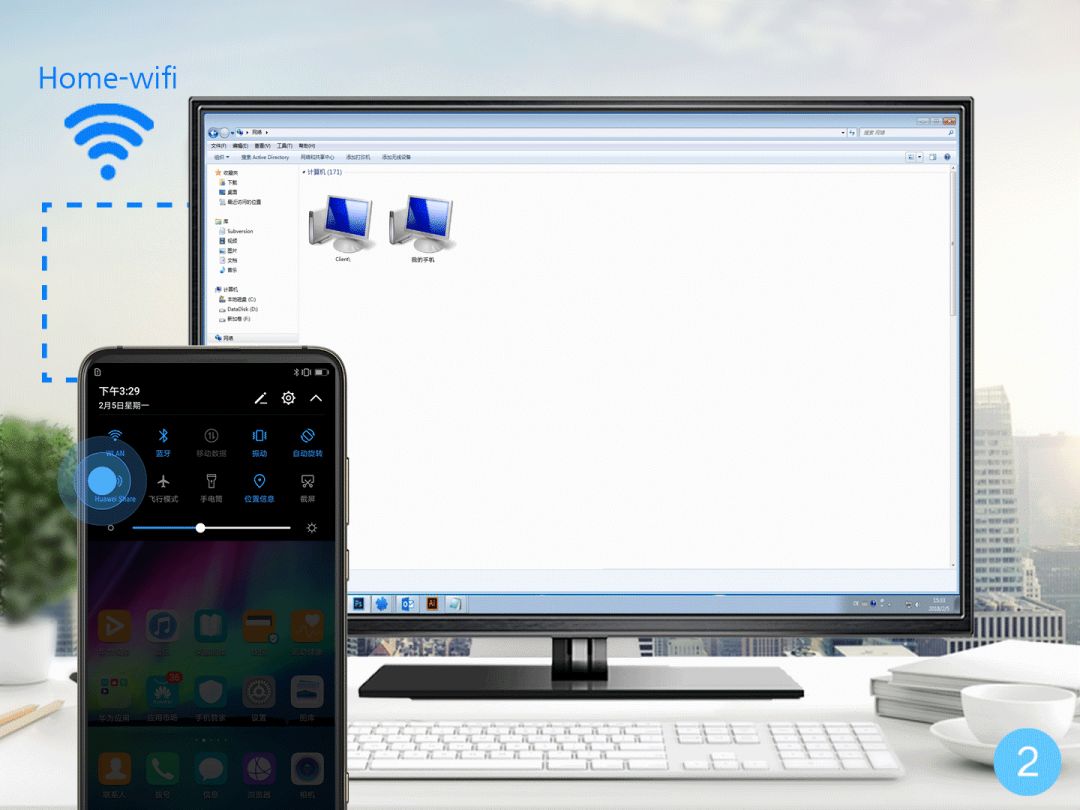This screenshot has width=1080, height=810.
Task: Tap the bright sun icon beside the brightness slider
Action: (311, 528)
